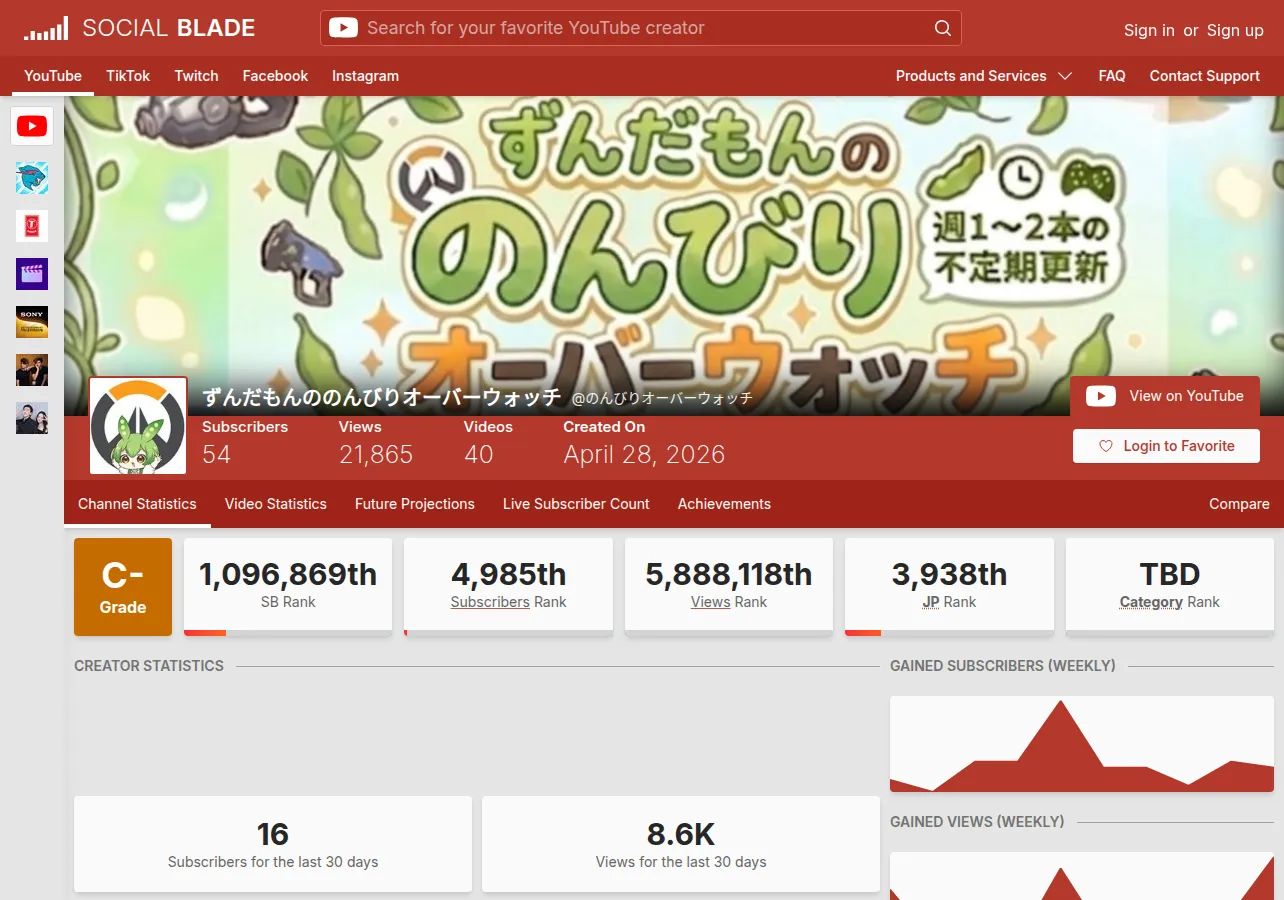Viewport: 1284px width, 900px height.
Task: Click the Gained Subscribers weekly chart
Action: click(x=1082, y=744)
